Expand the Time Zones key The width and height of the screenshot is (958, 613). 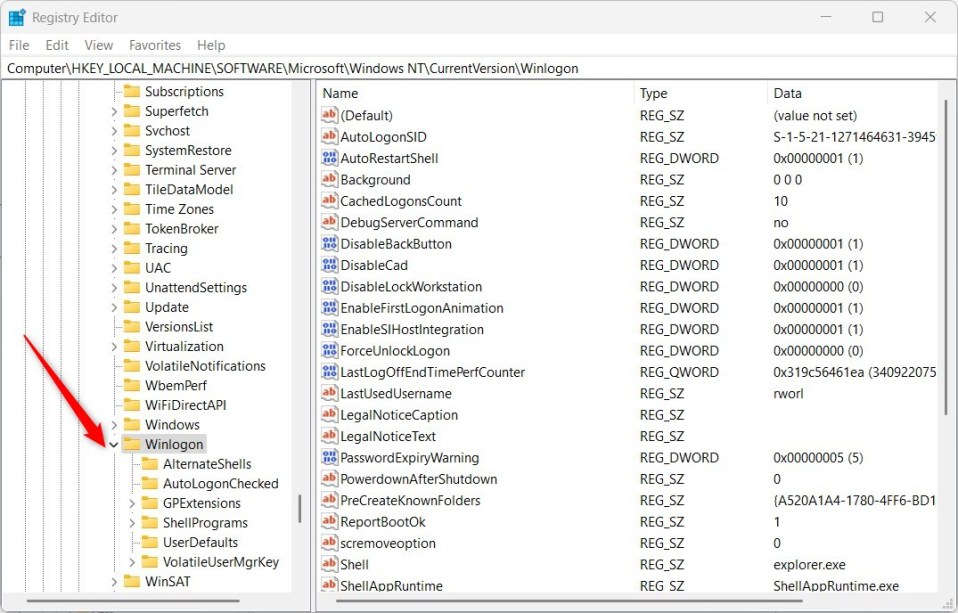coord(114,209)
